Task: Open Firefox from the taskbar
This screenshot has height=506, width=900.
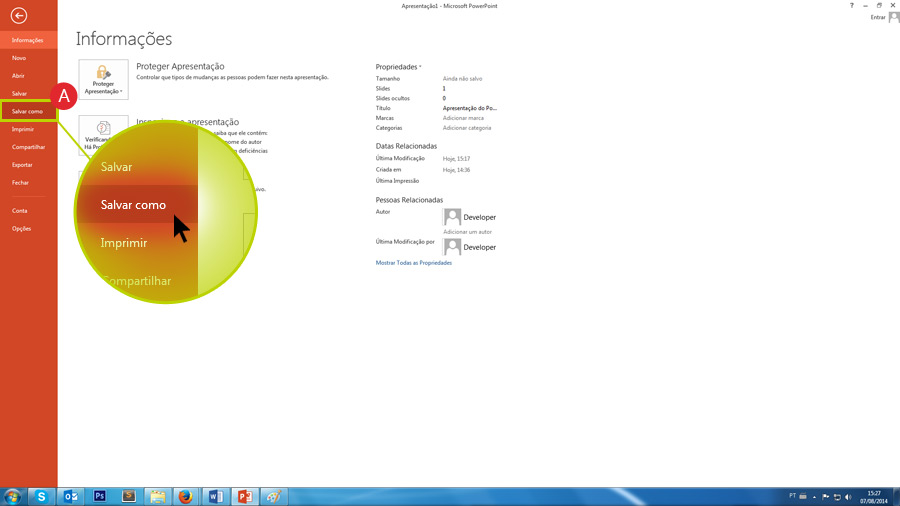Action: (186, 496)
